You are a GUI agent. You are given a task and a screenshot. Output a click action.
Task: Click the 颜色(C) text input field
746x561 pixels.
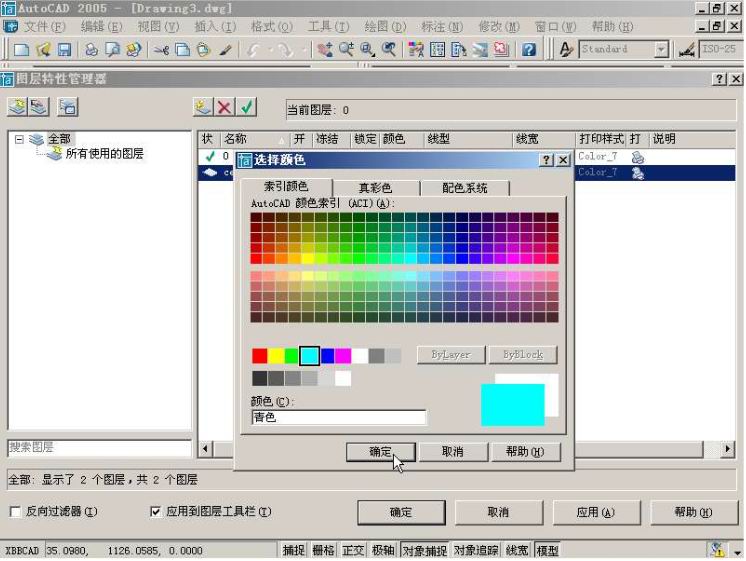(339, 417)
